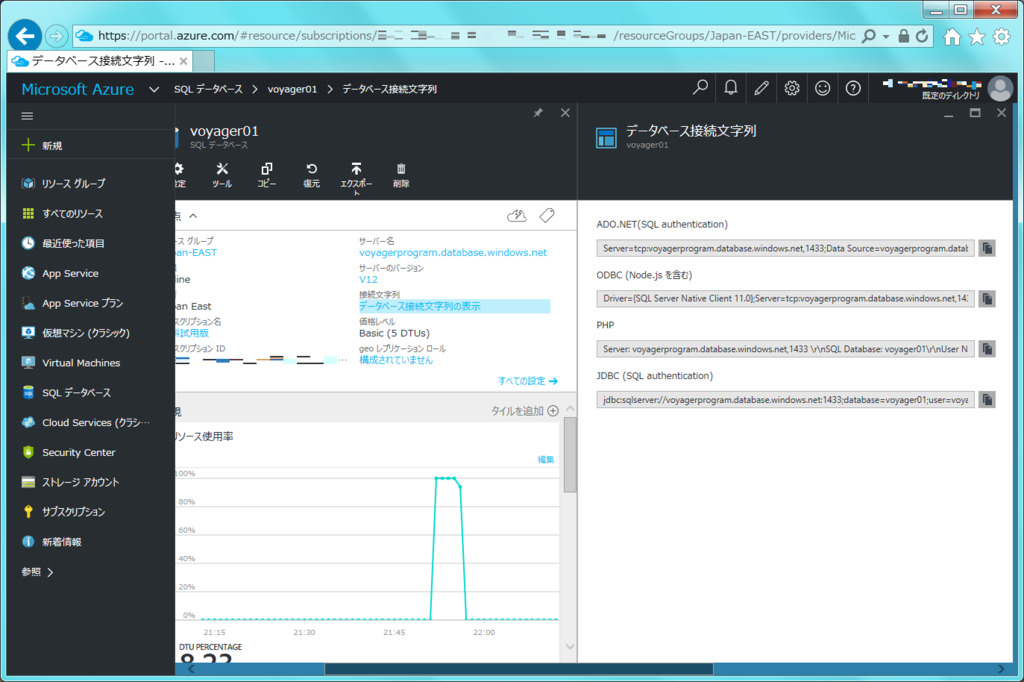Open Virtual Machines in sidebar
Viewport: 1024px width, 682px height.
[x=88, y=363]
